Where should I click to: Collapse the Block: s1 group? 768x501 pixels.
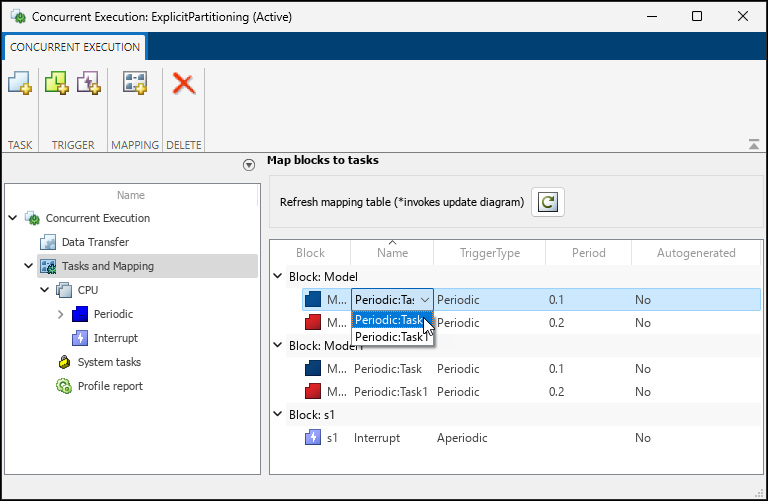(277, 414)
